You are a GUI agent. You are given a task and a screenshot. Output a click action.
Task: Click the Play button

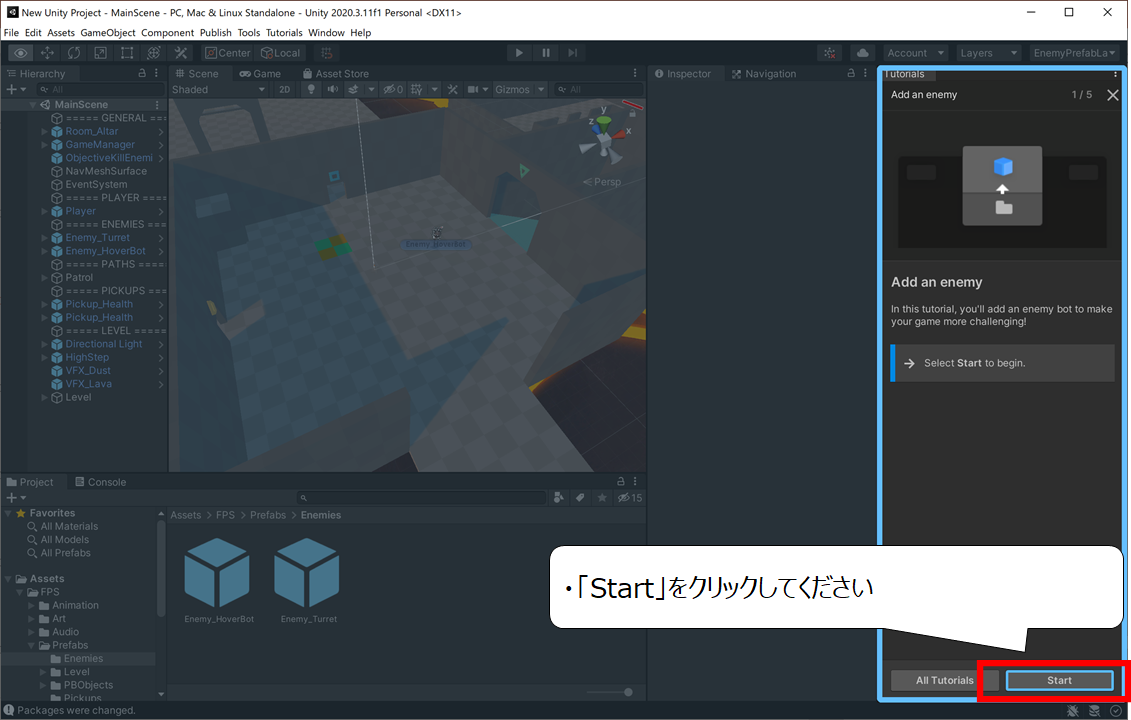(519, 53)
